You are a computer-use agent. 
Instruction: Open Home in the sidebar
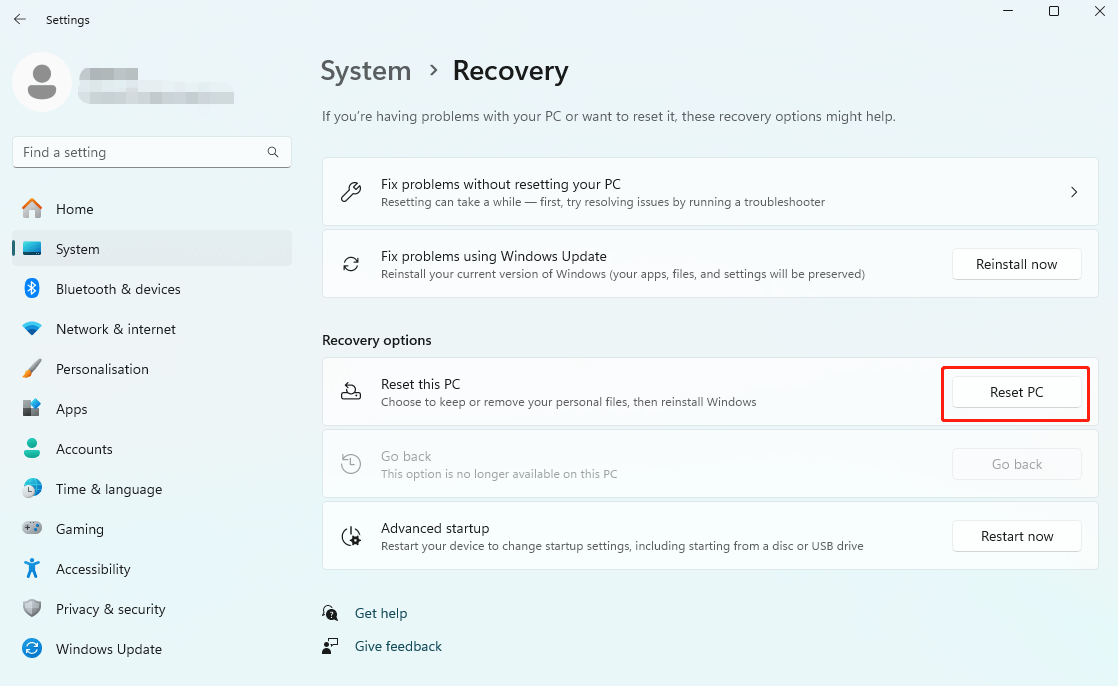point(152,209)
